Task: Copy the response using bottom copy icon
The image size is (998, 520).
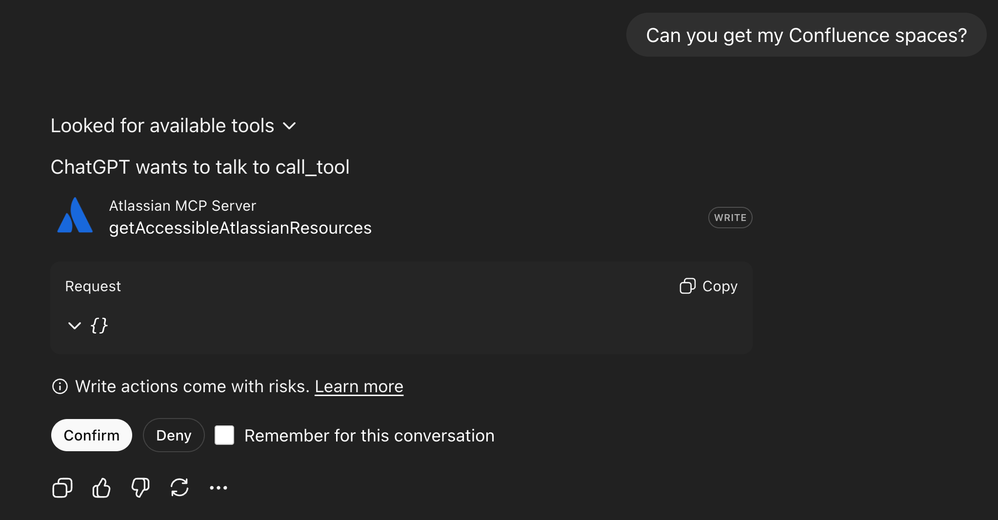Action: tap(62, 487)
